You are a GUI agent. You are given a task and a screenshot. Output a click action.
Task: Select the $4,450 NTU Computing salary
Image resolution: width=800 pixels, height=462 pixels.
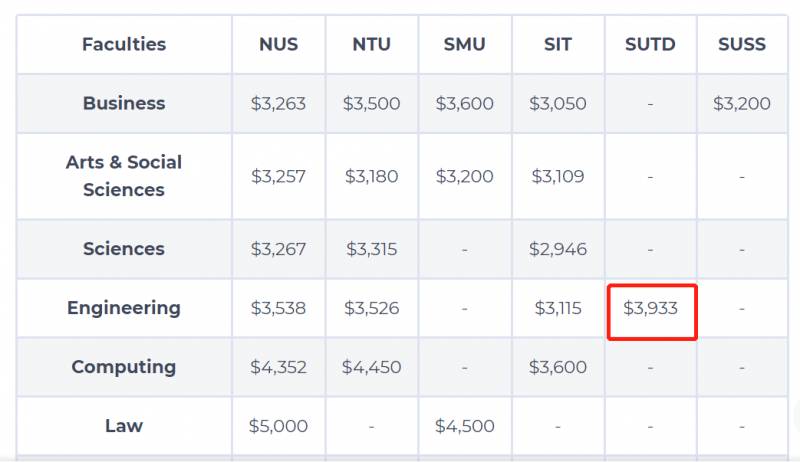[371, 367]
